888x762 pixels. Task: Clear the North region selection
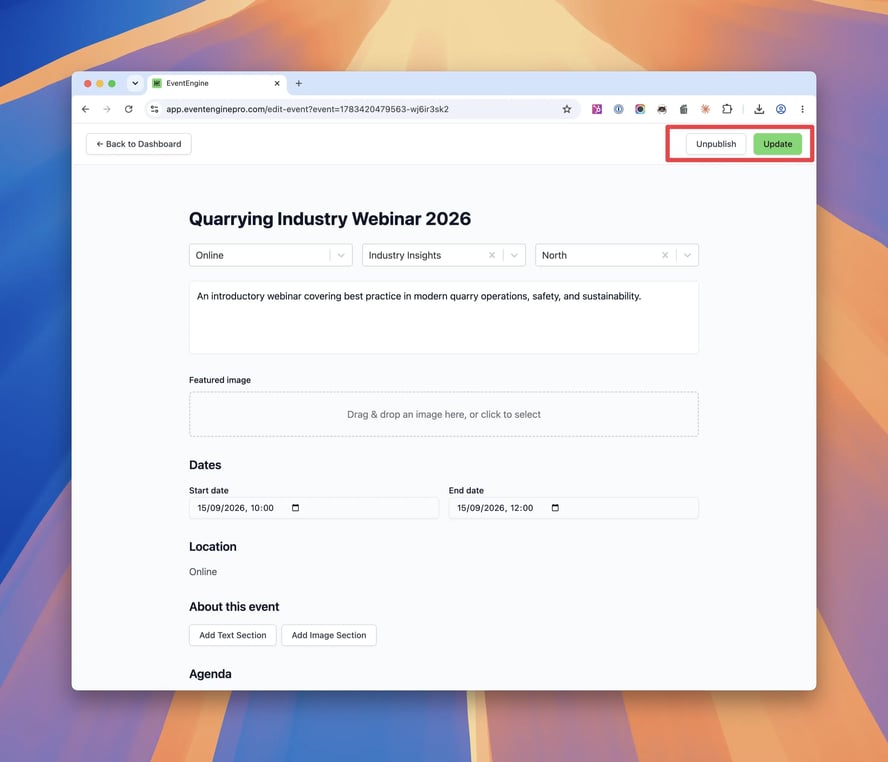(665, 255)
